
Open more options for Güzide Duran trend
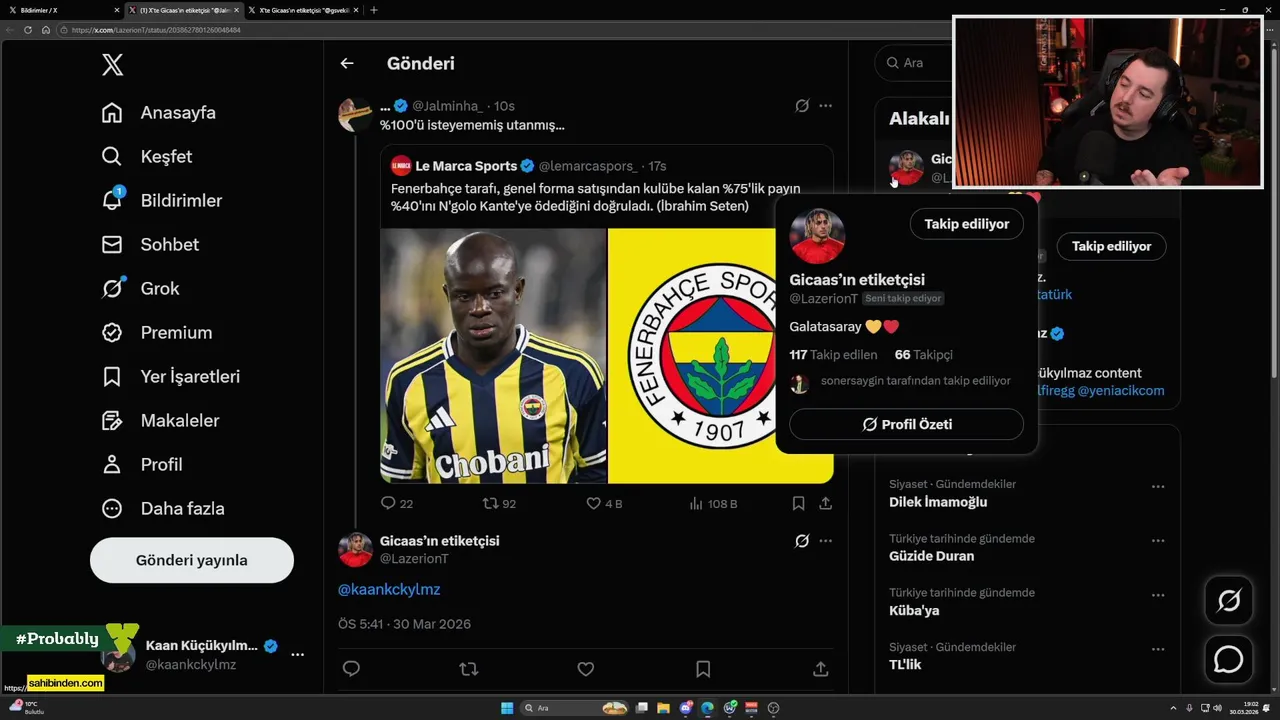[1158, 541]
